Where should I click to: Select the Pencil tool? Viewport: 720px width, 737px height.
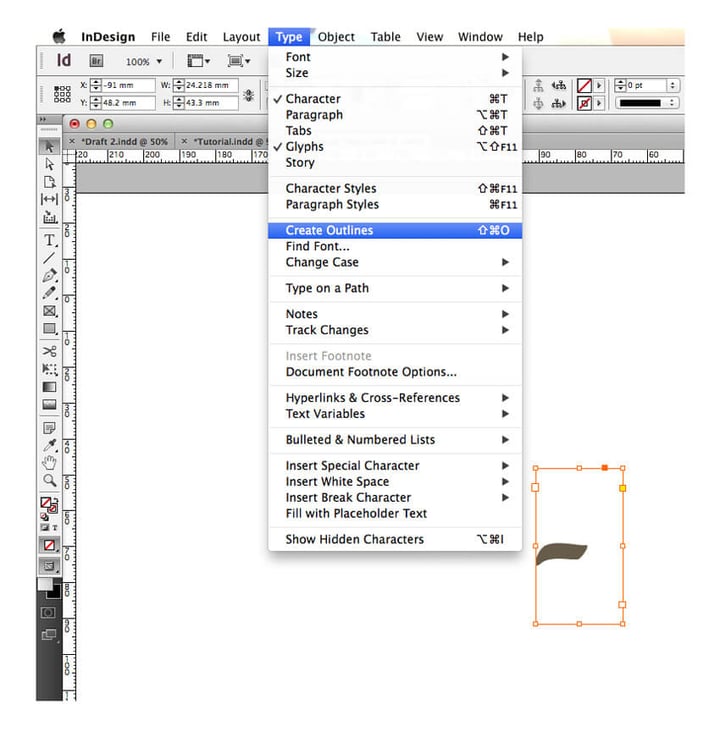(x=49, y=293)
